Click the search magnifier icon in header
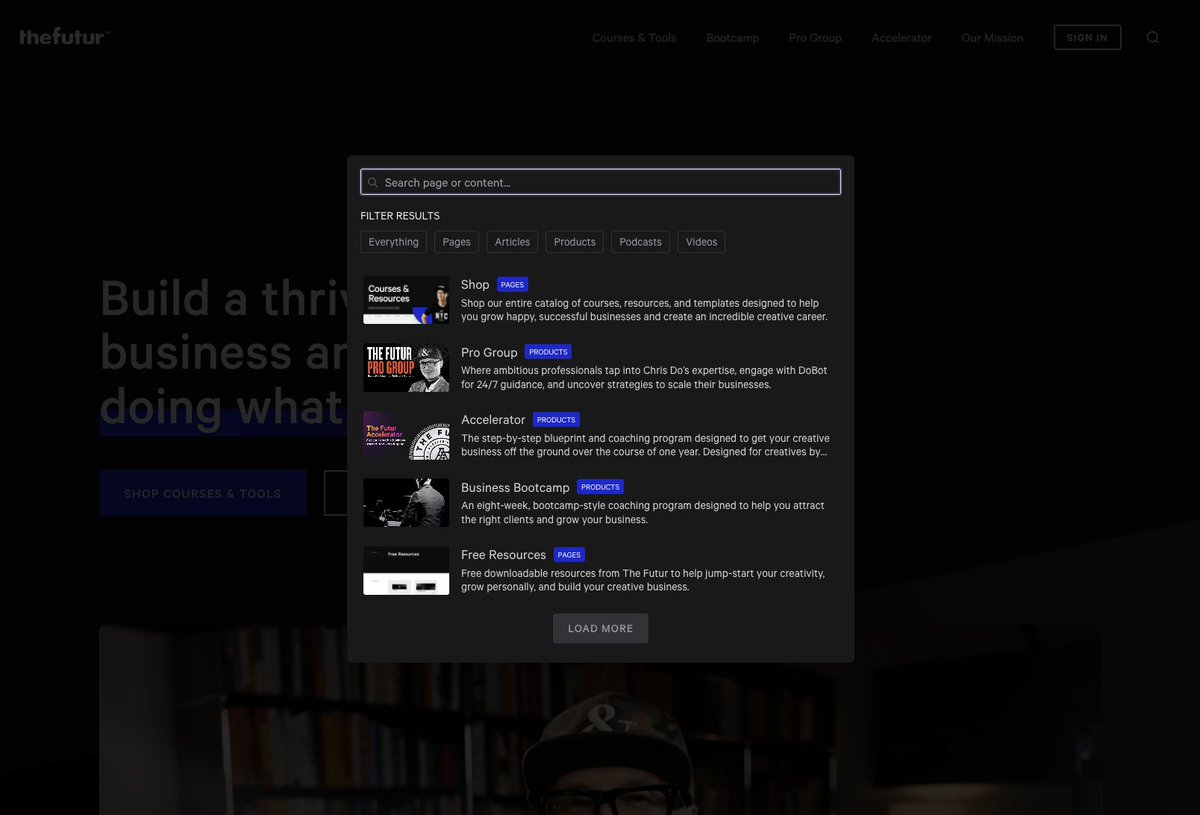Image resolution: width=1200 pixels, height=815 pixels. [x=1153, y=37]
